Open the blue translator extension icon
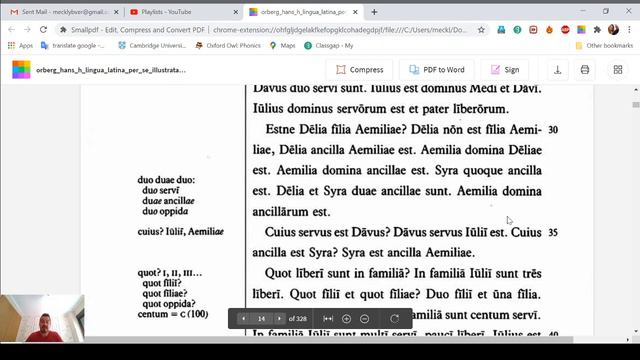The height and width of the screenshot is (360, 640). pos(501,30)
